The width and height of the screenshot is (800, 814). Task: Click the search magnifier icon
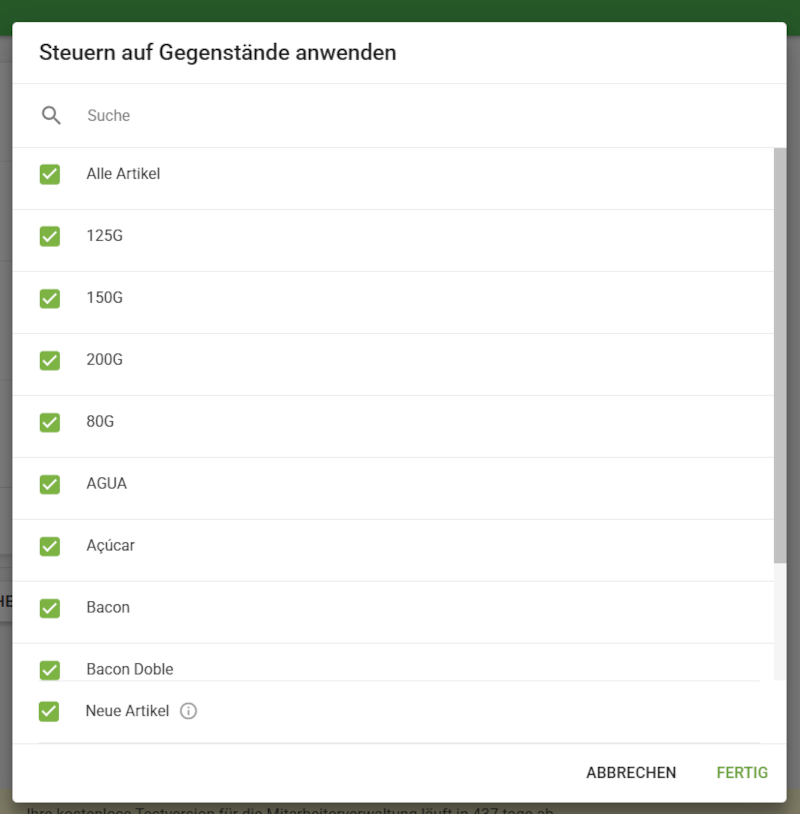(x=51, y=115)
